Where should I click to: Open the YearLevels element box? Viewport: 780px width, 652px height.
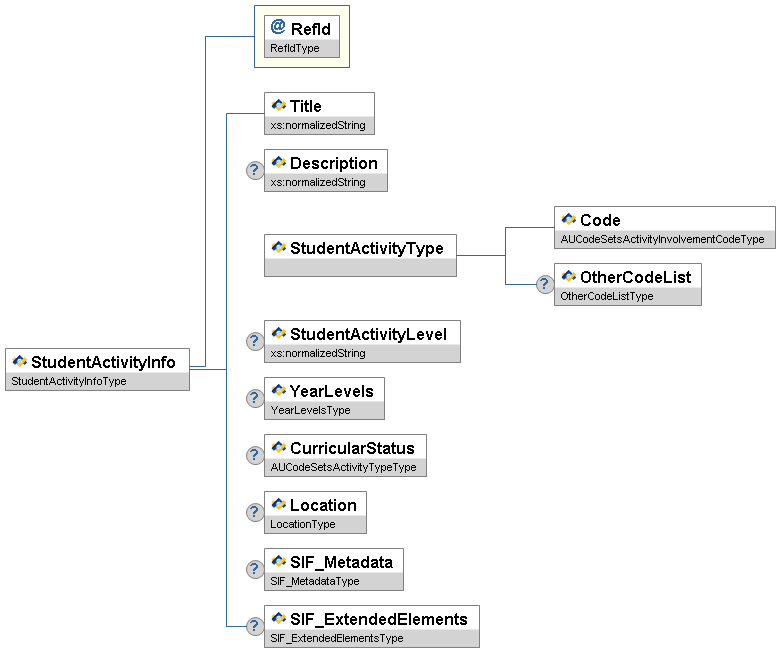pos(324,391)
